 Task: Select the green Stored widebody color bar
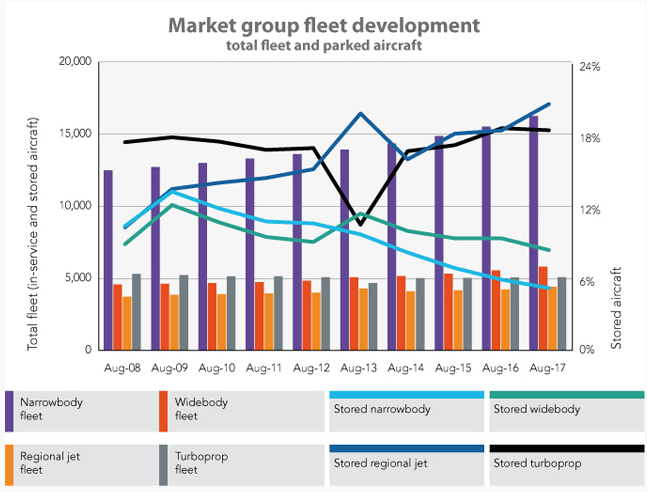(566, 395)
